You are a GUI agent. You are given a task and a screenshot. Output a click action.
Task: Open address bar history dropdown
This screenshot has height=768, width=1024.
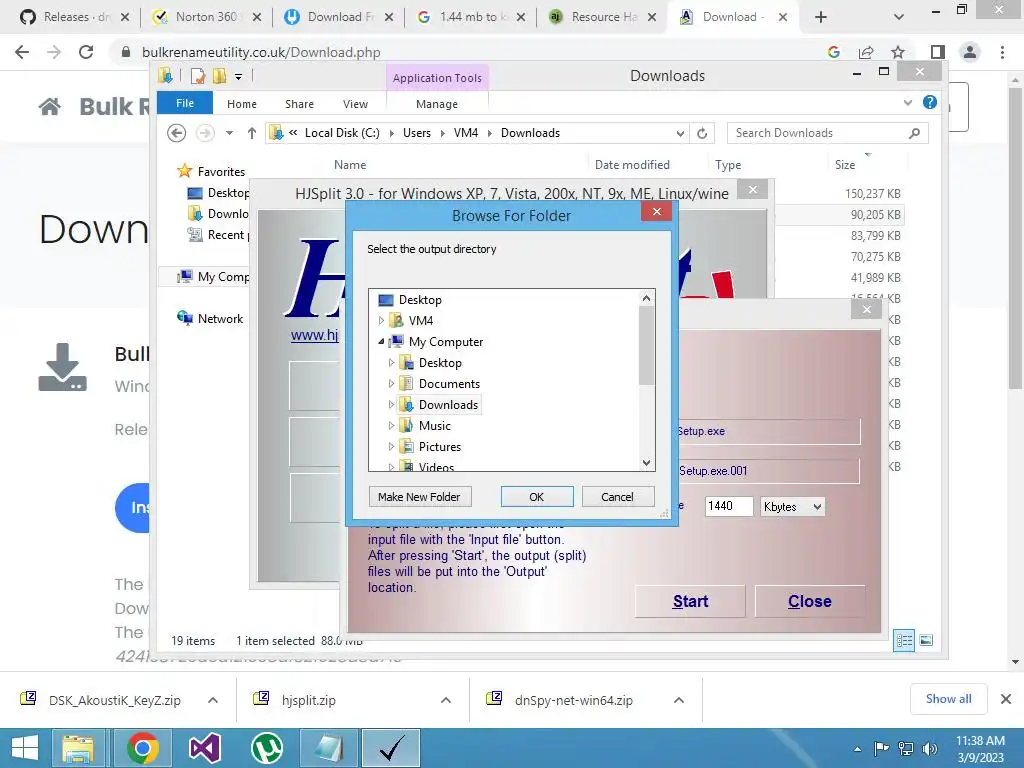tap(680, 133)
